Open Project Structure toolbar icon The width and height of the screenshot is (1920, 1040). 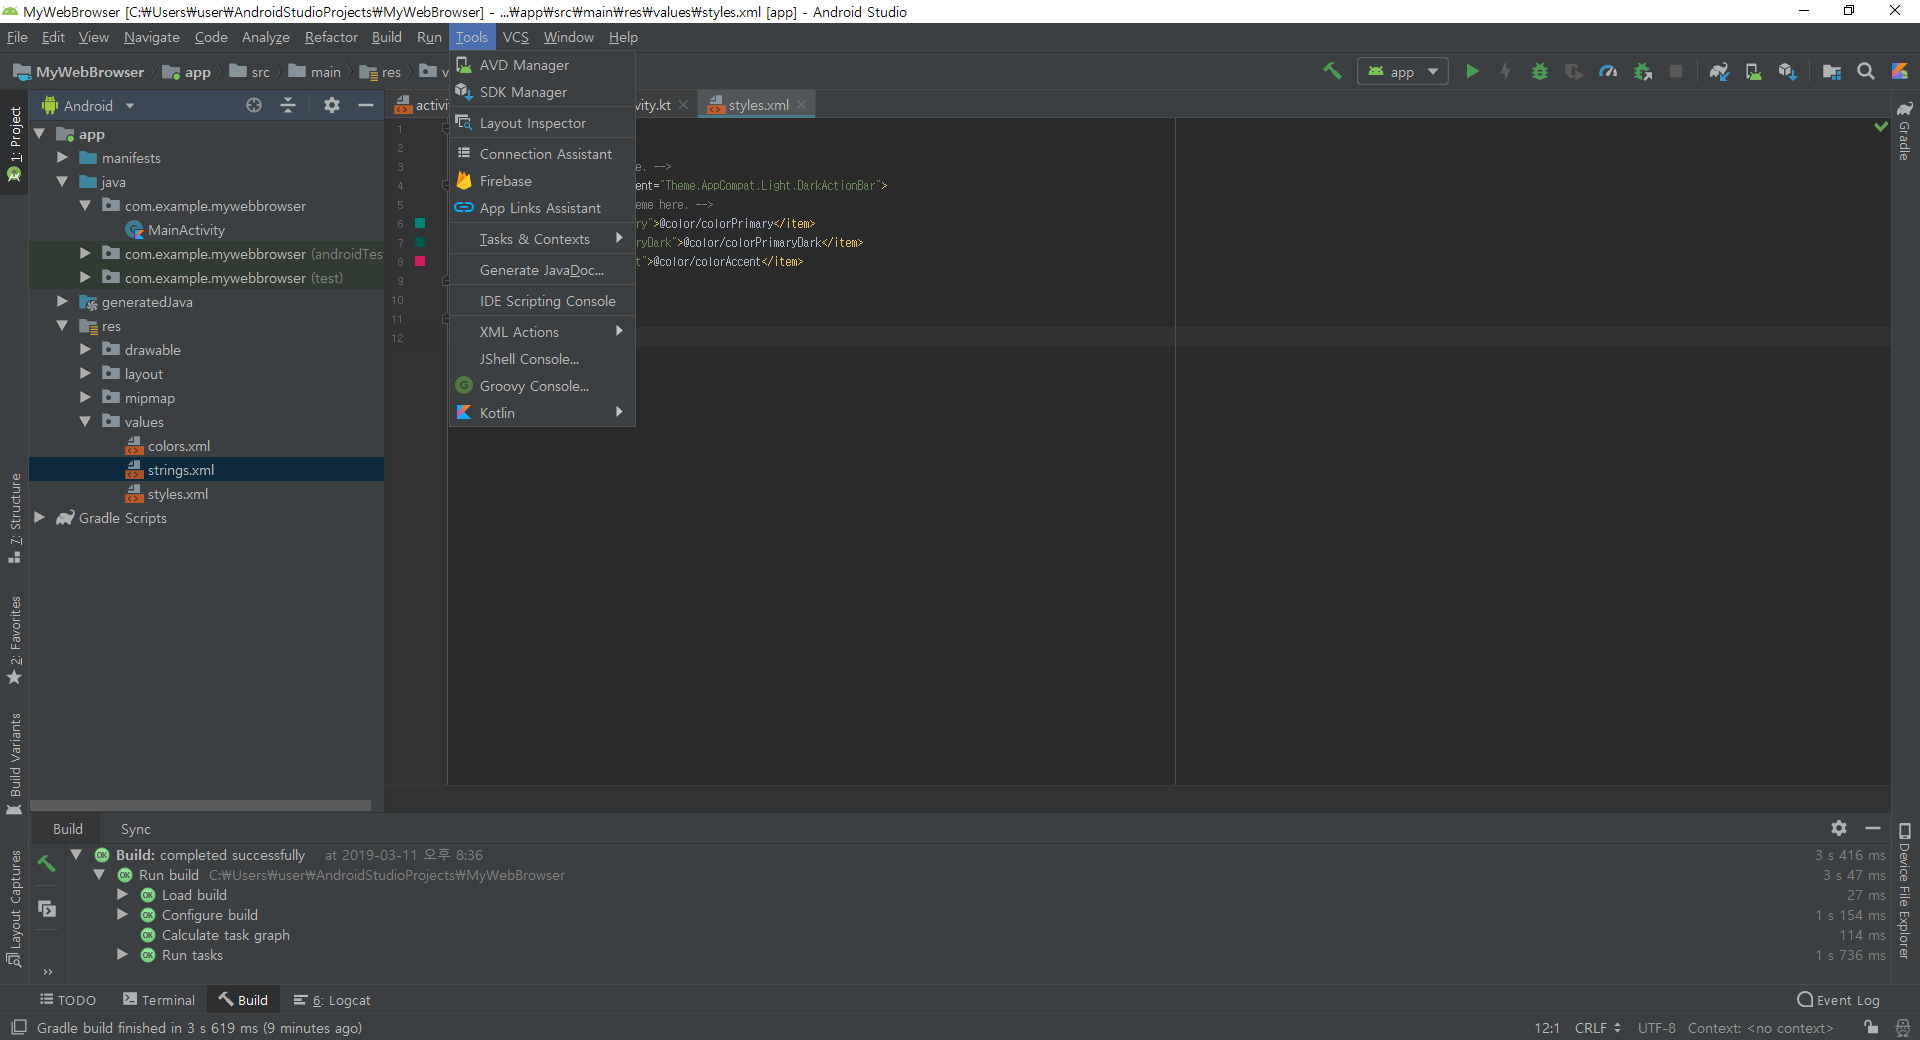point(1832,71)
